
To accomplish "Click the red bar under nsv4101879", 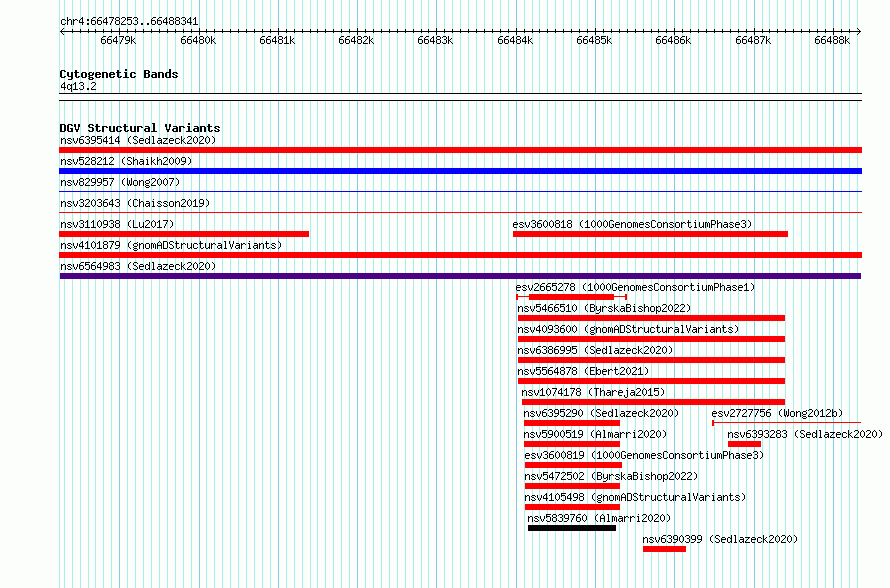I will pos(460,255).
